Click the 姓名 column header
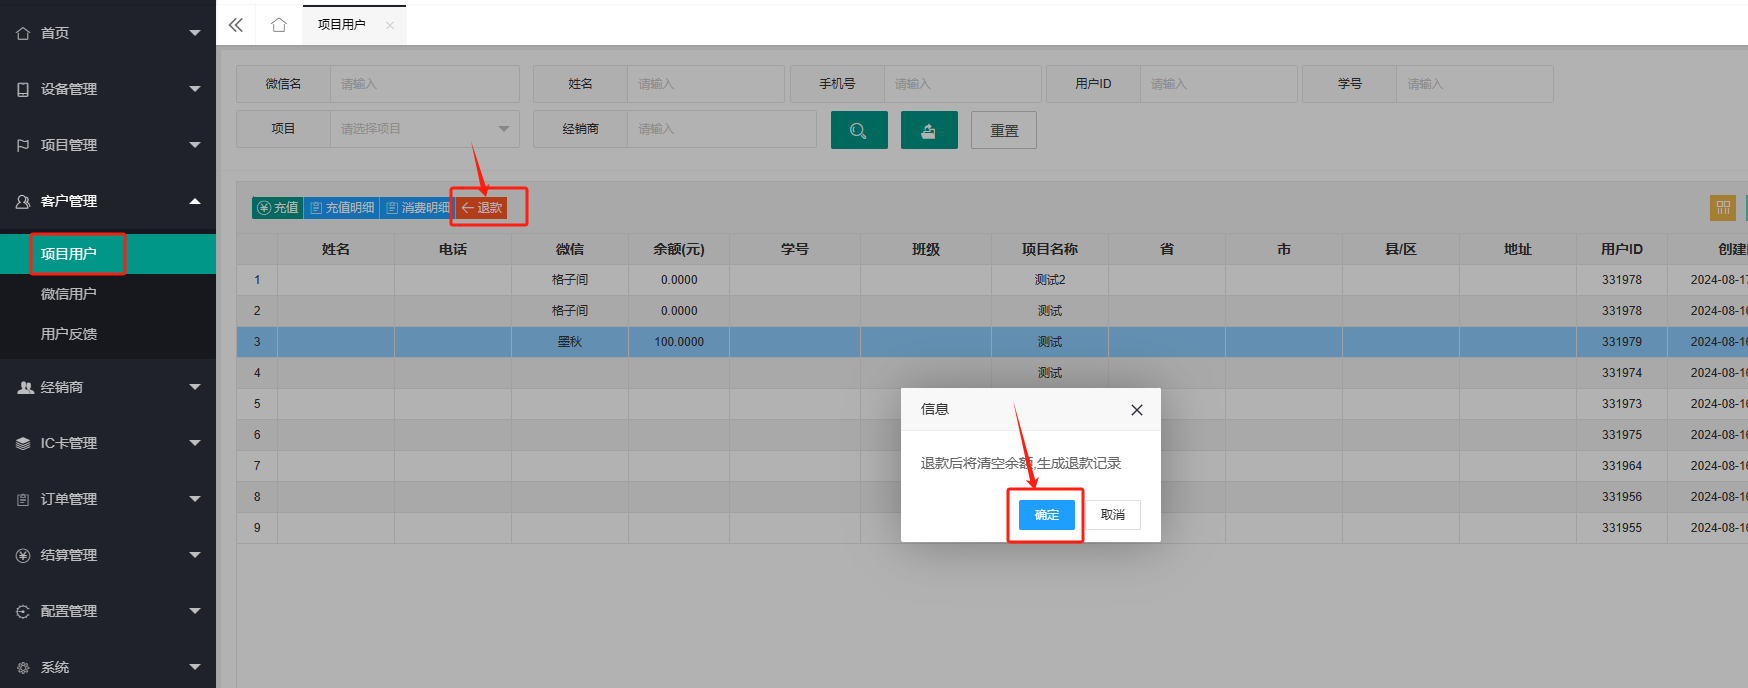Image resolution: width=1748 pixels, height=688 pixels. [x=336, y=249]
